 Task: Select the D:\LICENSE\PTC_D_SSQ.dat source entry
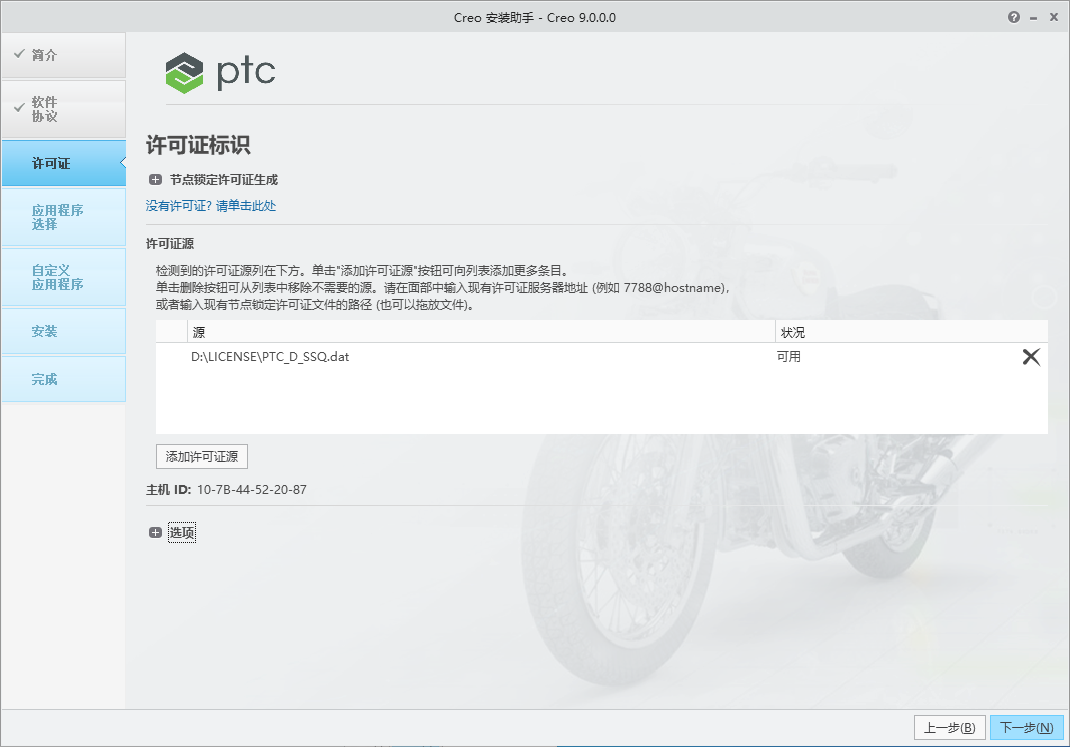tap(270, 357)
